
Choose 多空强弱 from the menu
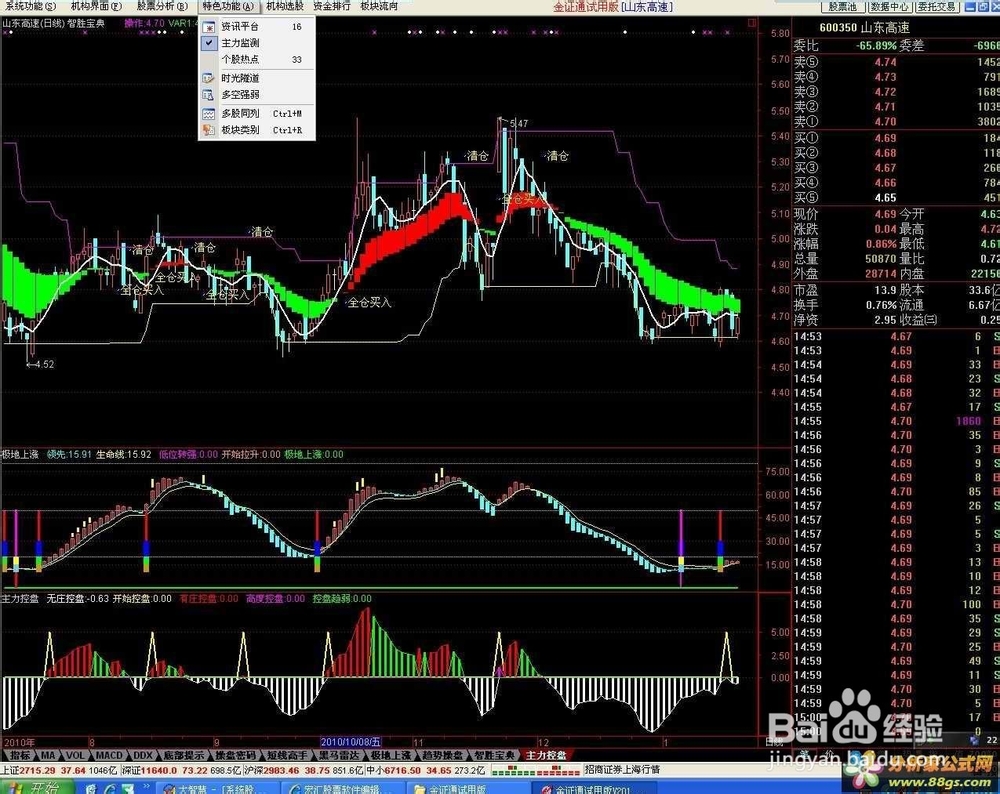tap(257, 95)
